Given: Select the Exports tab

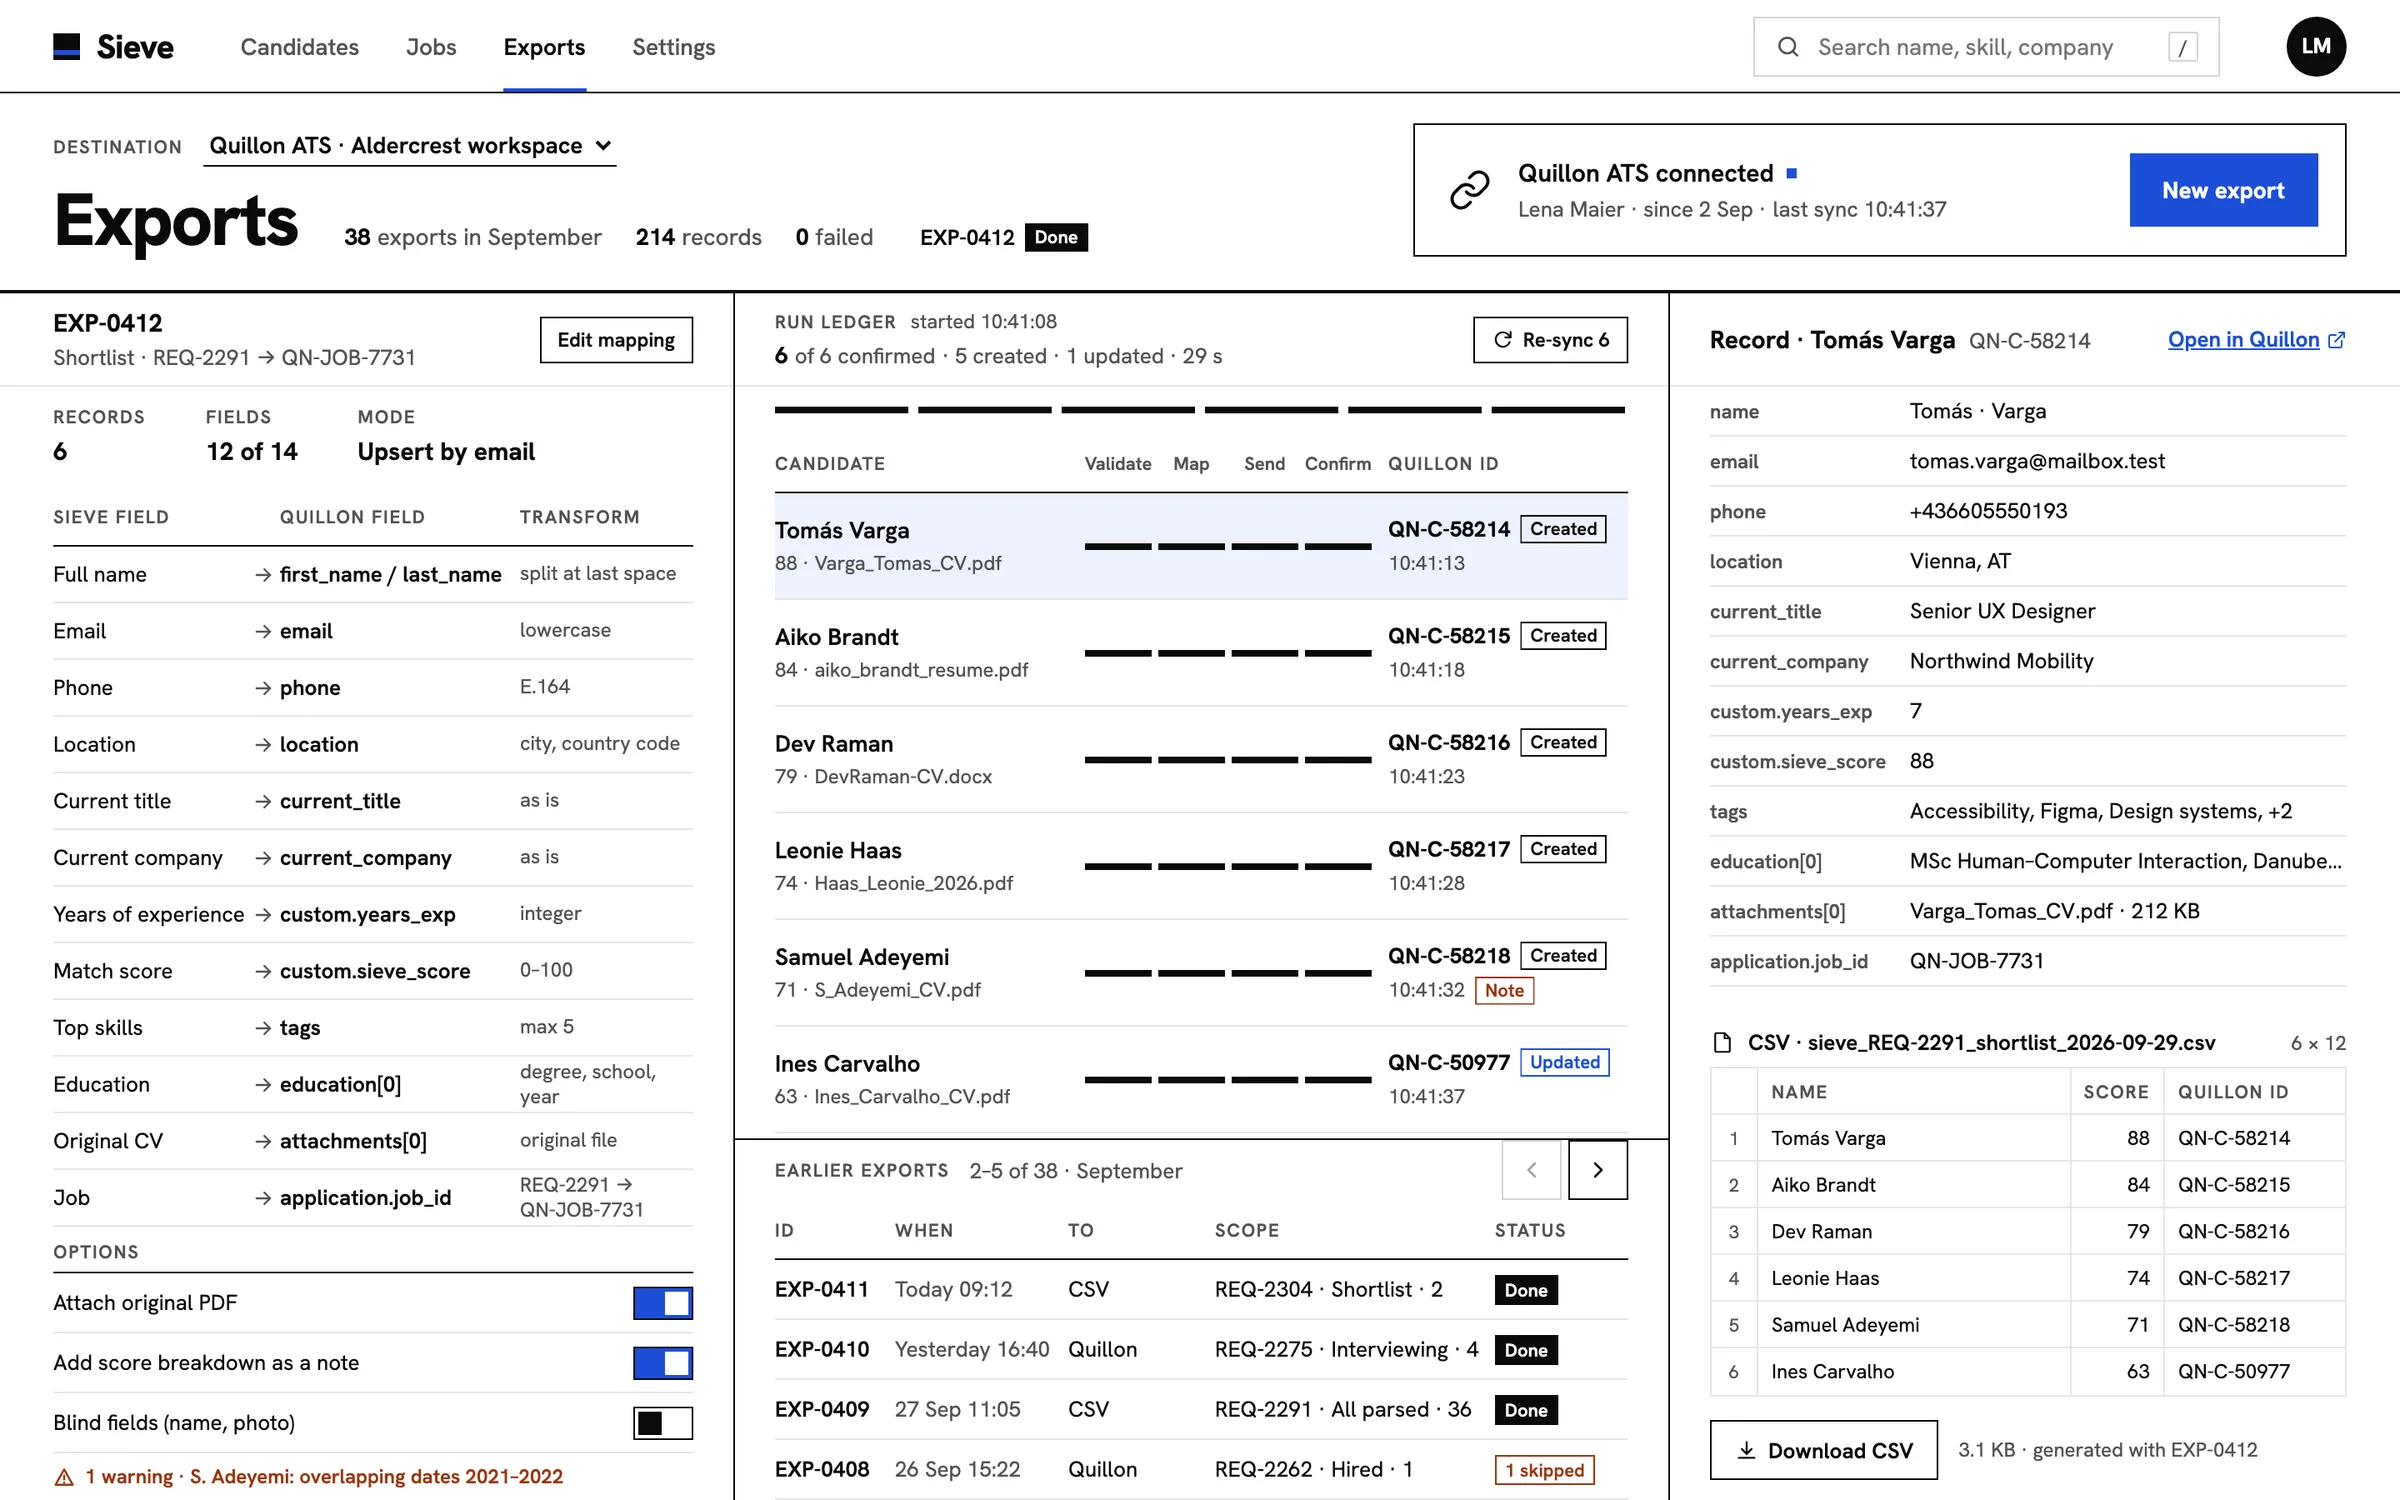Looking at the screenshot, I should 544,47.
